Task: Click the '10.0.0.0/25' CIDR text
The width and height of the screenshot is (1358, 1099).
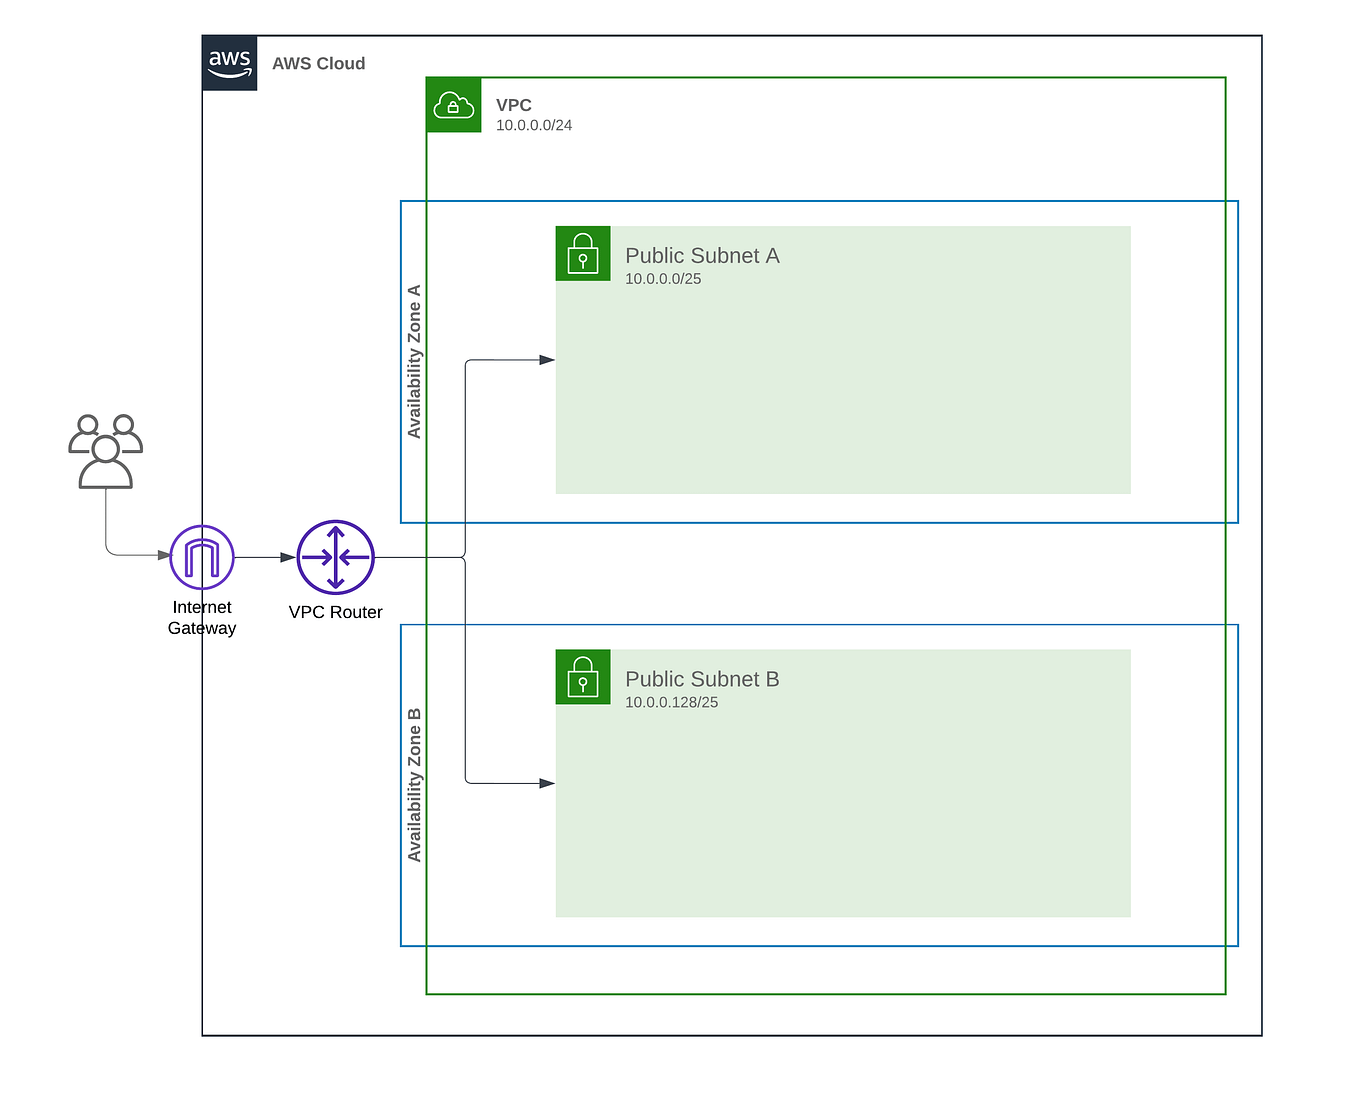Action: [x=663, y=279]
